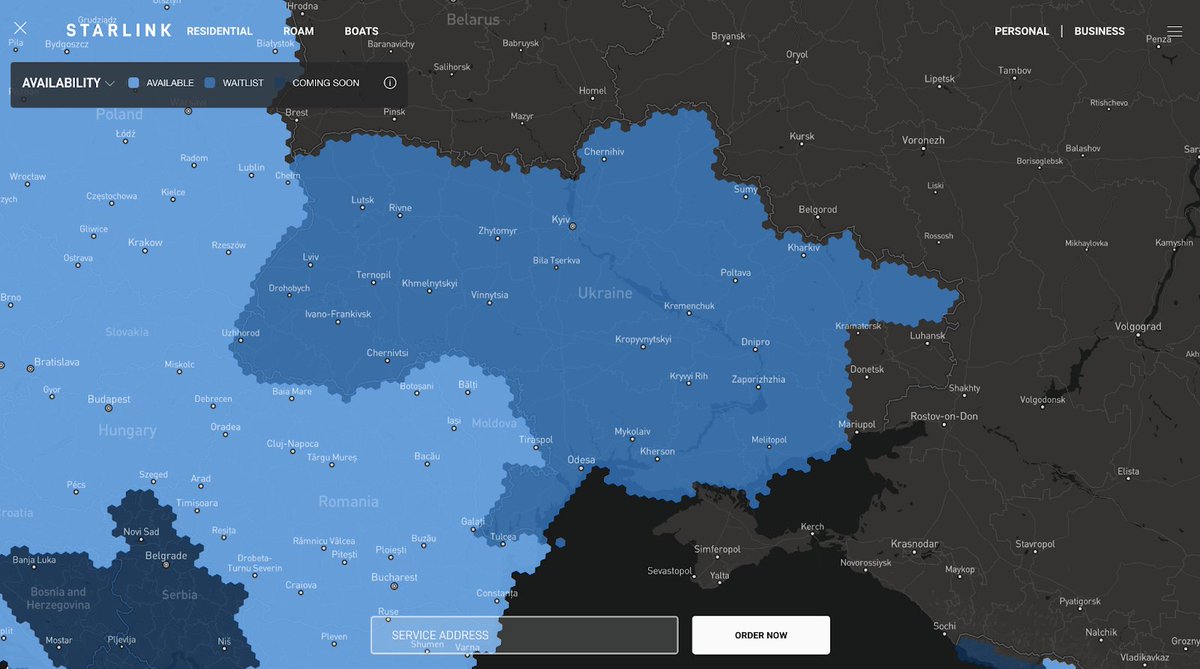The width and height of the screenshot is (1200, 669).
Task: Switch to Personal section
Action: (x=1022, y=31)
